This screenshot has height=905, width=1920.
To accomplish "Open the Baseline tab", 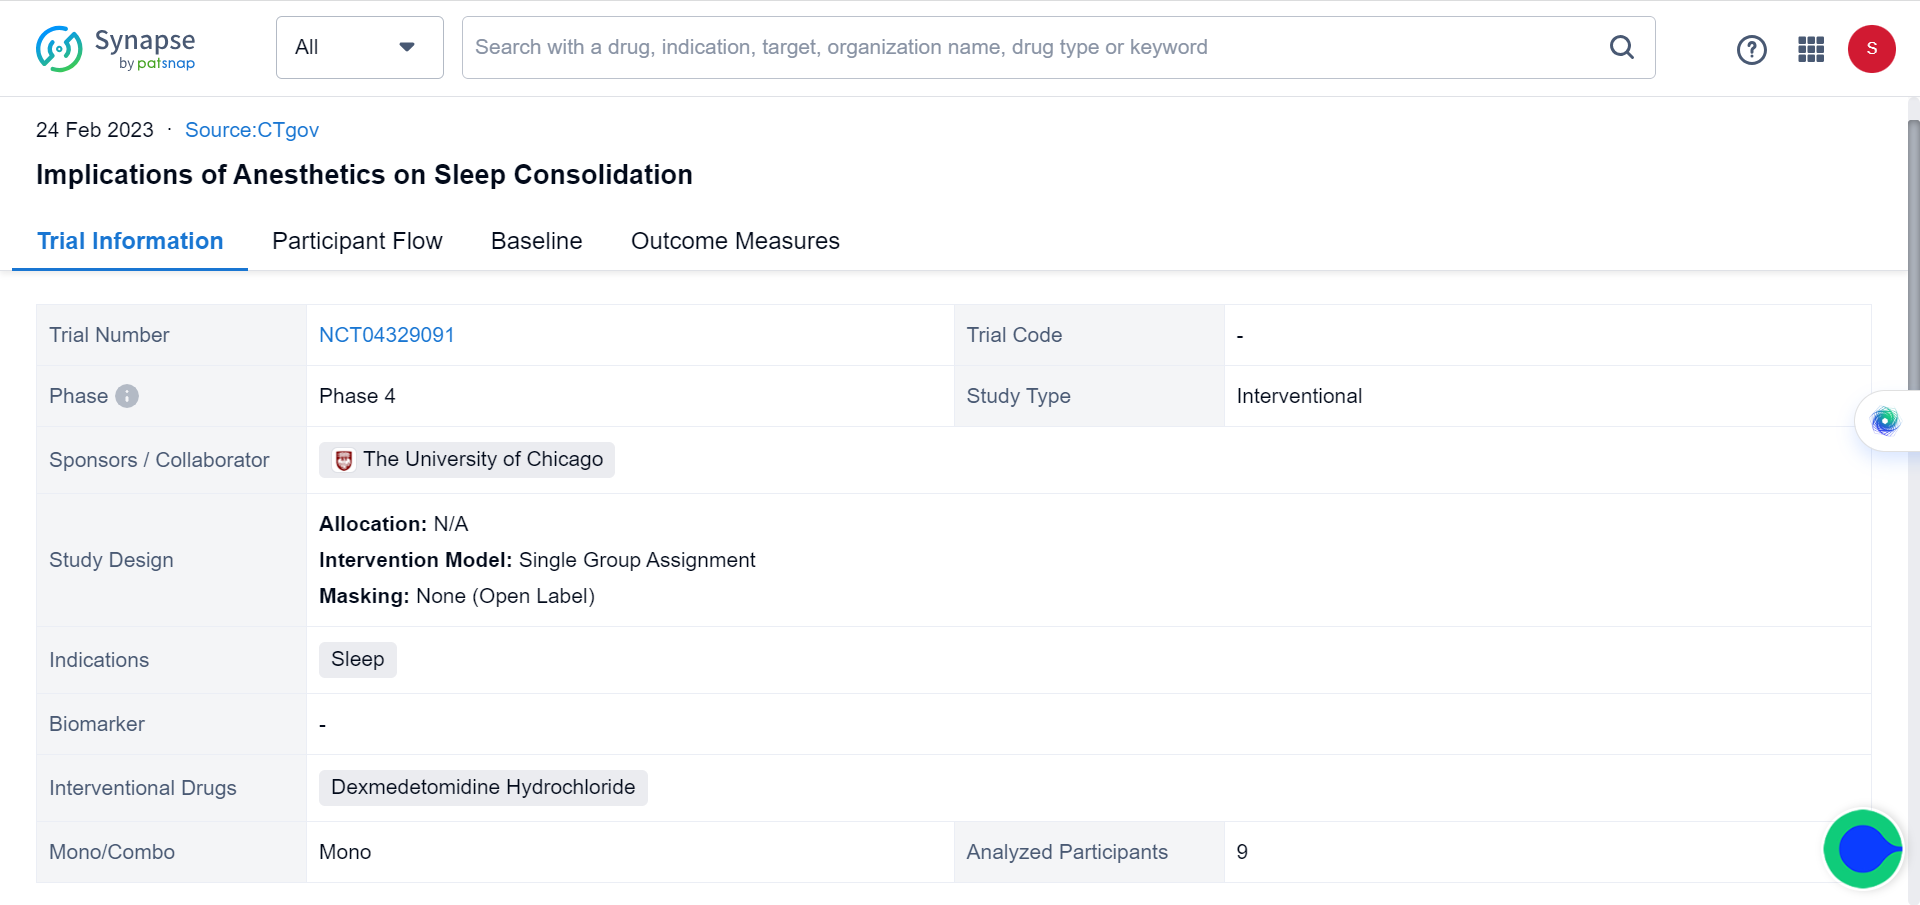I will 536,241.
